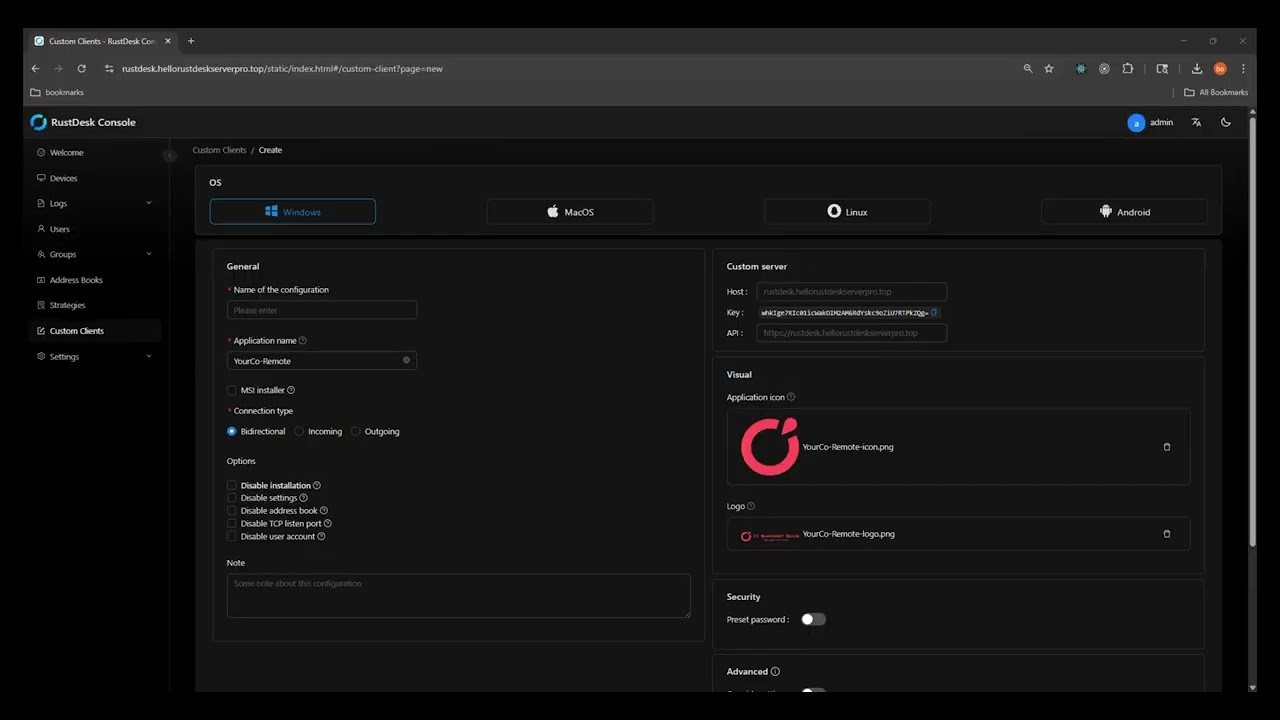Show help for Application icon
Image resolution: width=1280 pixels, height=720 pixels.
point(791,397)
